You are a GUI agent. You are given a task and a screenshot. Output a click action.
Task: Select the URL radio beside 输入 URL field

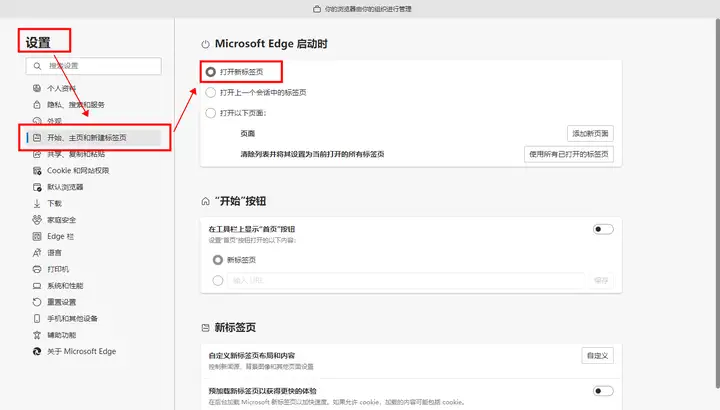point(218,281)
